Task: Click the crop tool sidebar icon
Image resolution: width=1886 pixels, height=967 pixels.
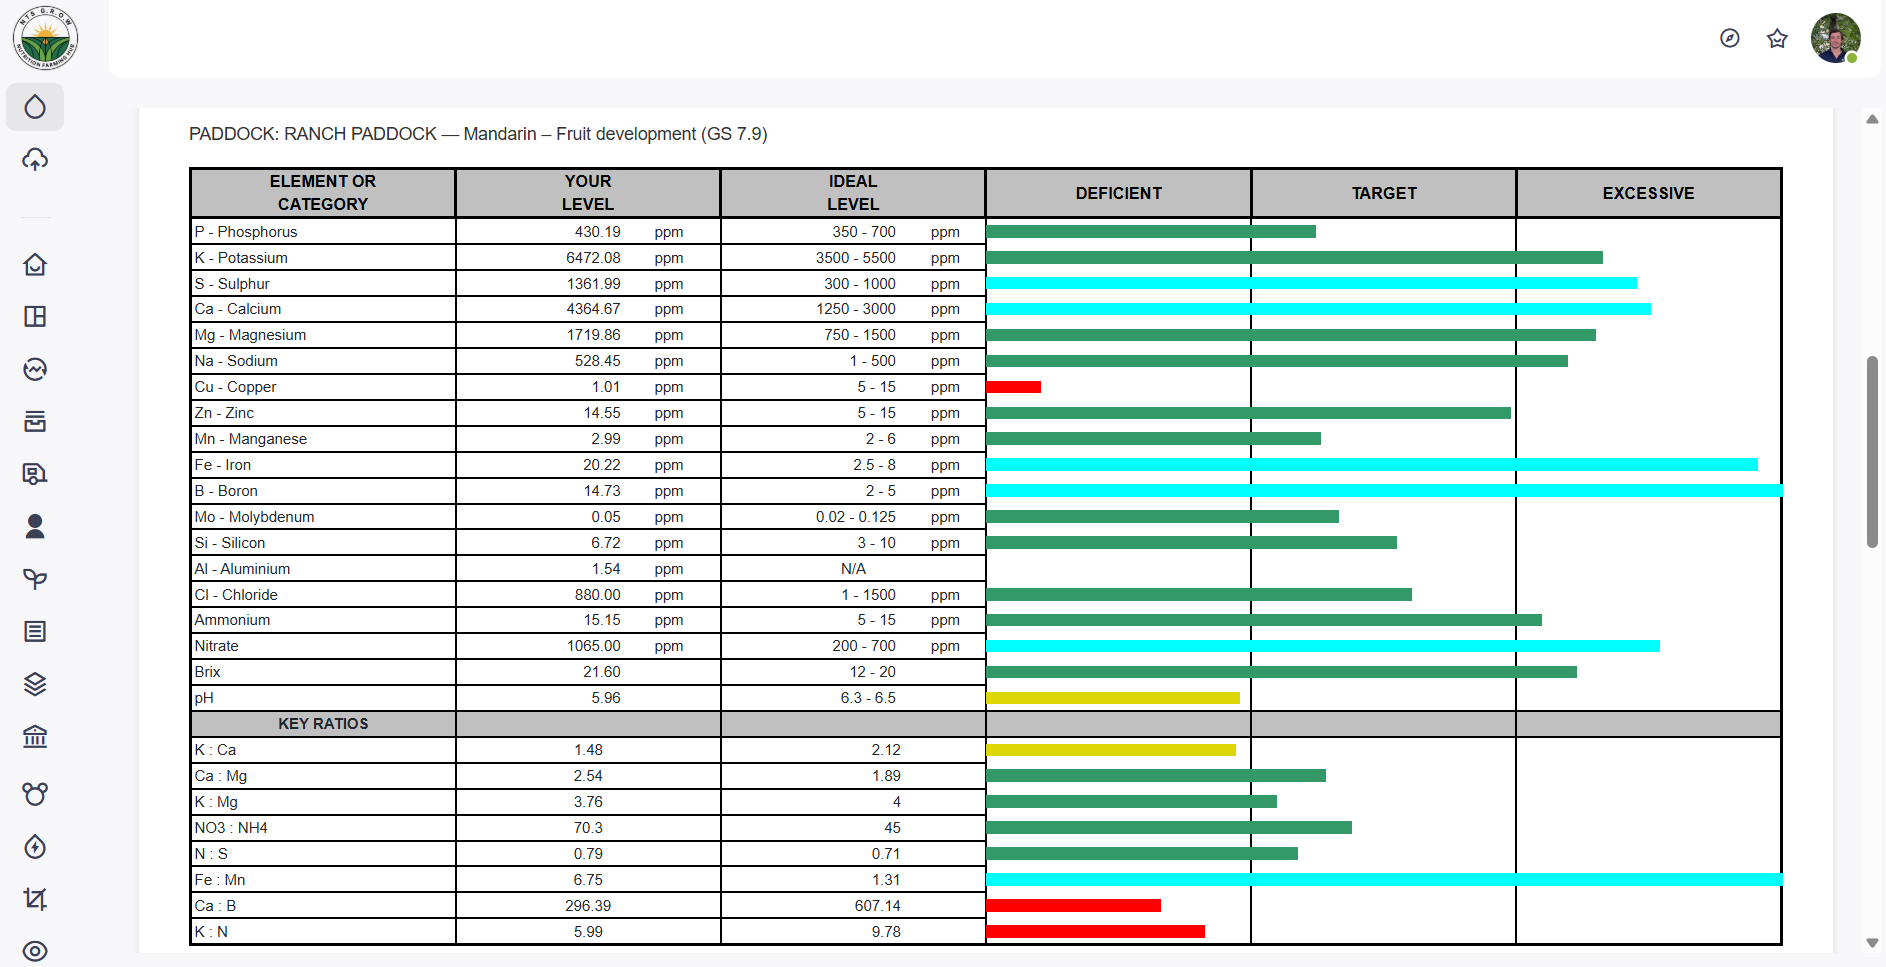Action: point(35,899)
